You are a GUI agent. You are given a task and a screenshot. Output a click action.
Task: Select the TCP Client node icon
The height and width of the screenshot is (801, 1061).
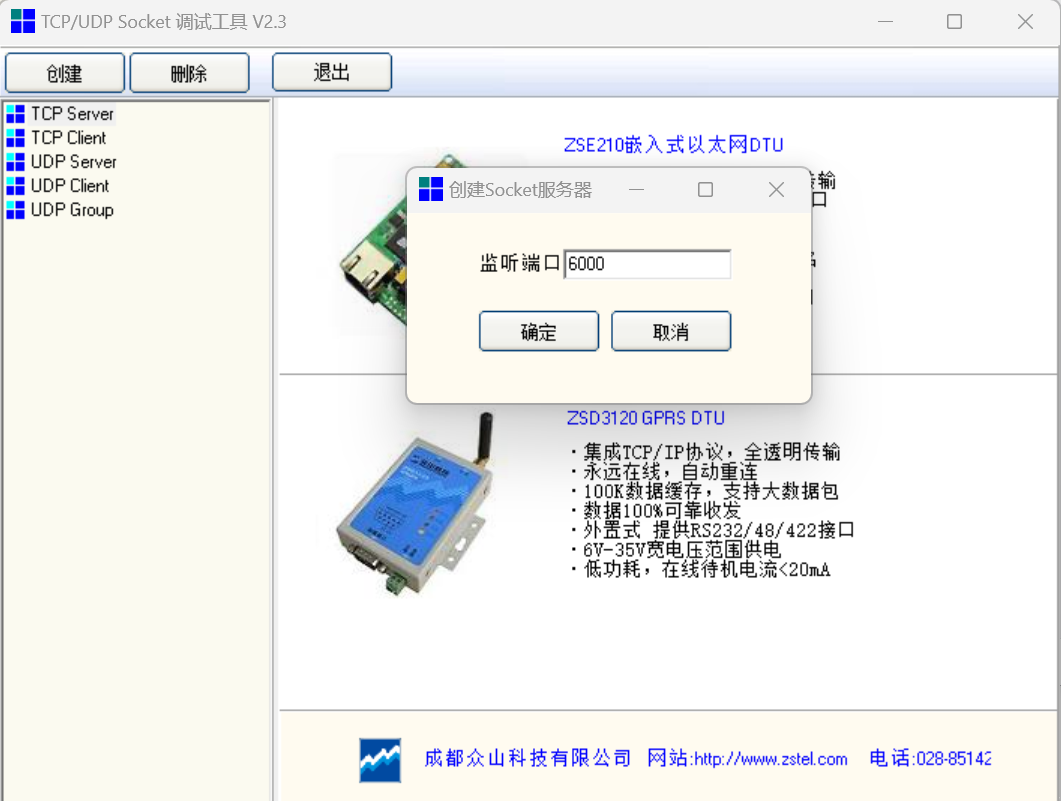pos(15,138)
